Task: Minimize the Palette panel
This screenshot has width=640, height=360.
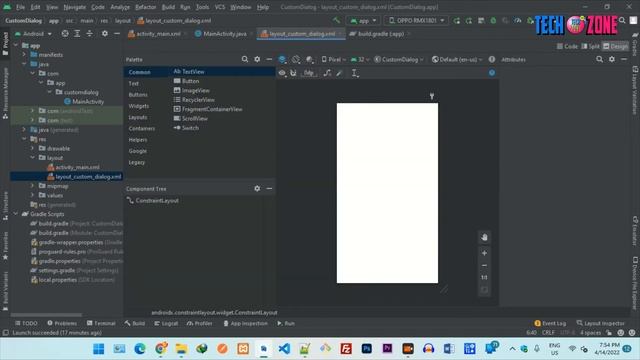Action: [269, 59]
